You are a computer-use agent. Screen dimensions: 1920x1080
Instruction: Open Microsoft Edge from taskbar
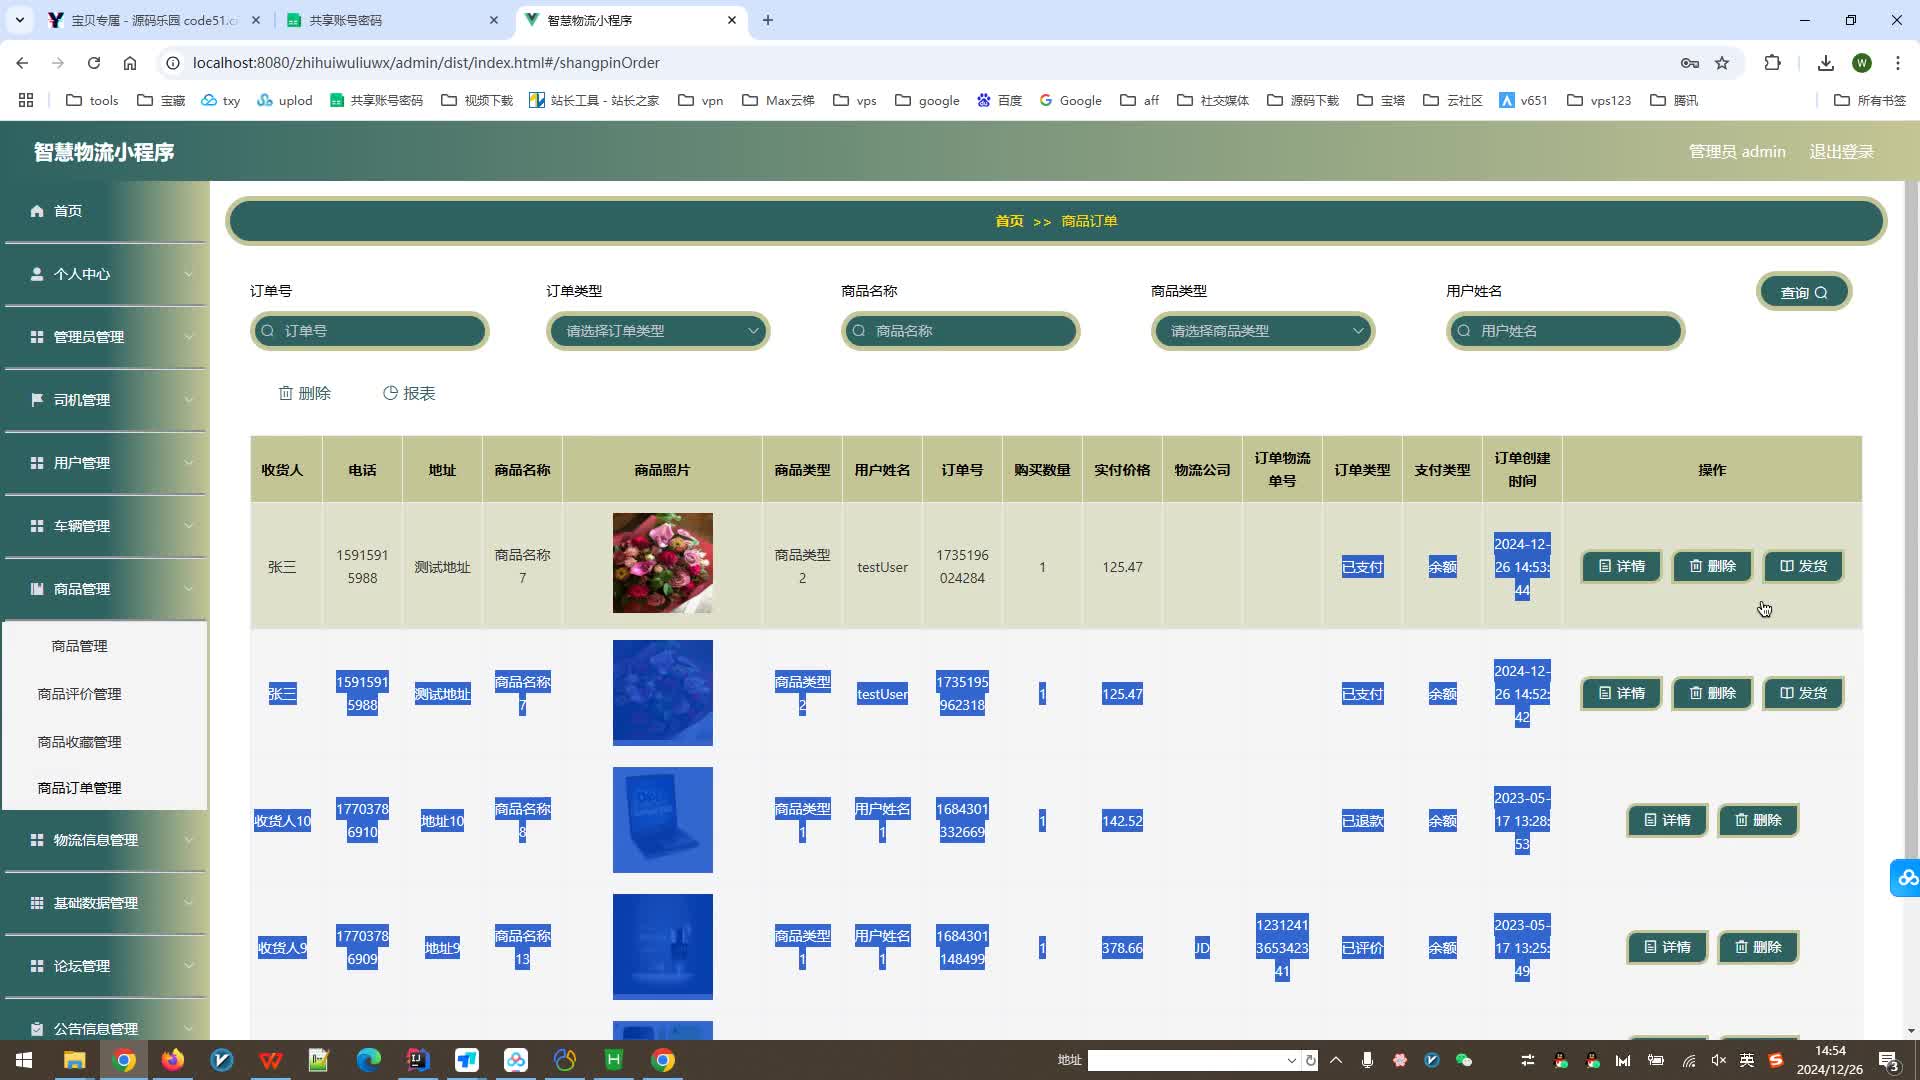pyautogui.click(x=369, y=1060)
